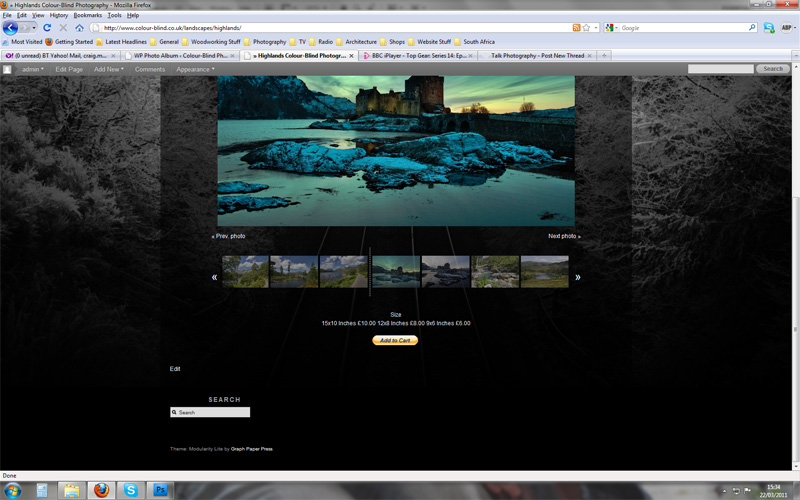
Task: Switch to the BBC iPlayer Top Gear tab
Action: coord(418,56)
